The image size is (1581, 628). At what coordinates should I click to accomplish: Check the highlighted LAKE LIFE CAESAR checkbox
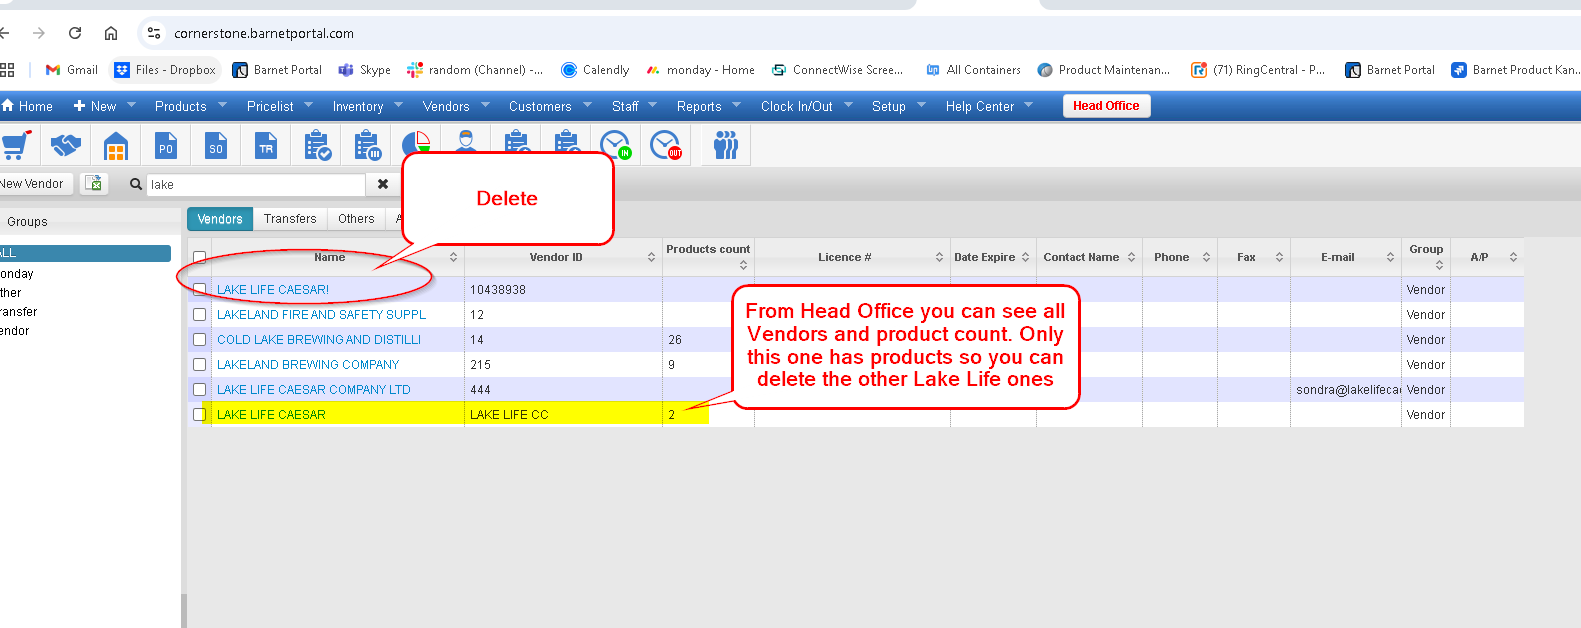click(199, 414)
